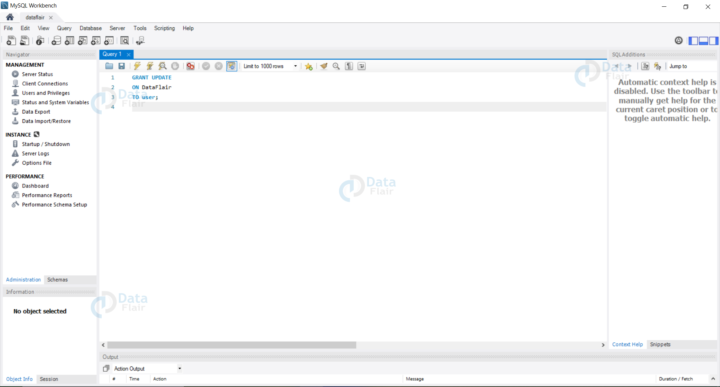Toggle the bottom output panel visibility

coord(703,41)
